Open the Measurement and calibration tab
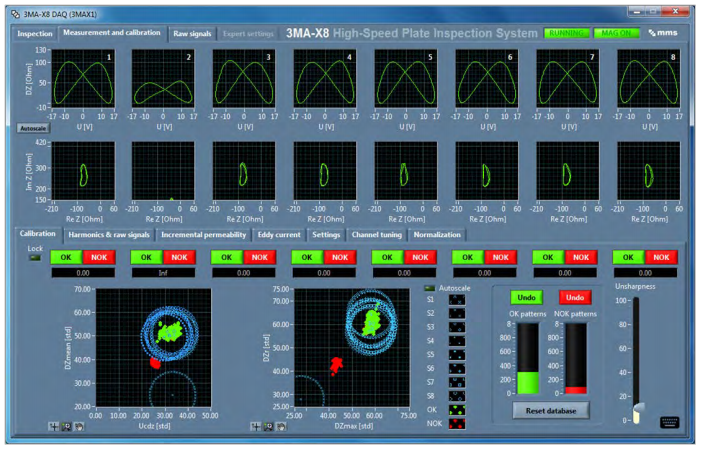701x450 pixels. [x=112, y=33]
